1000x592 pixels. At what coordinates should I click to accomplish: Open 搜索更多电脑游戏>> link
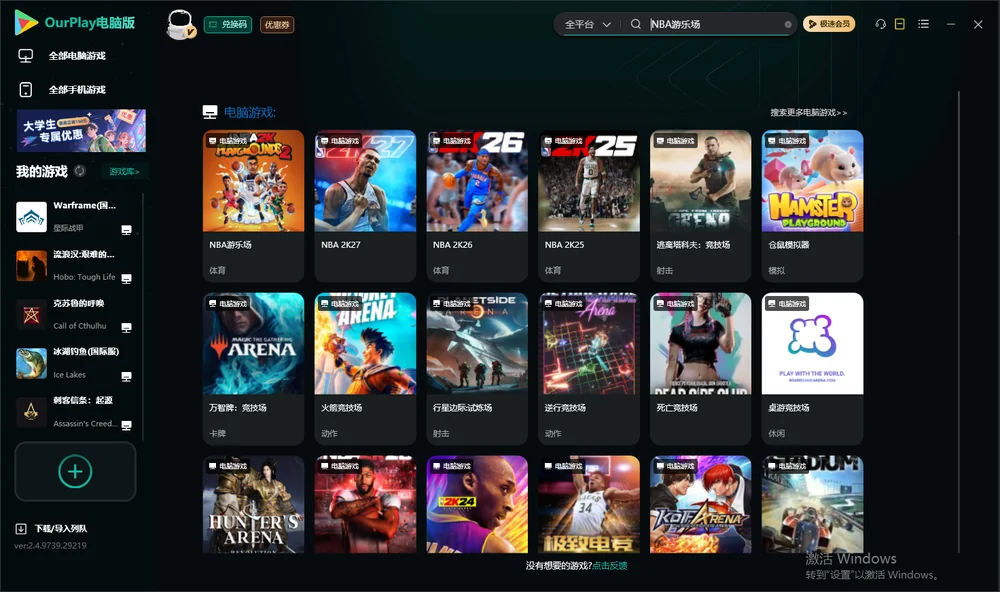tap(808, 112)
